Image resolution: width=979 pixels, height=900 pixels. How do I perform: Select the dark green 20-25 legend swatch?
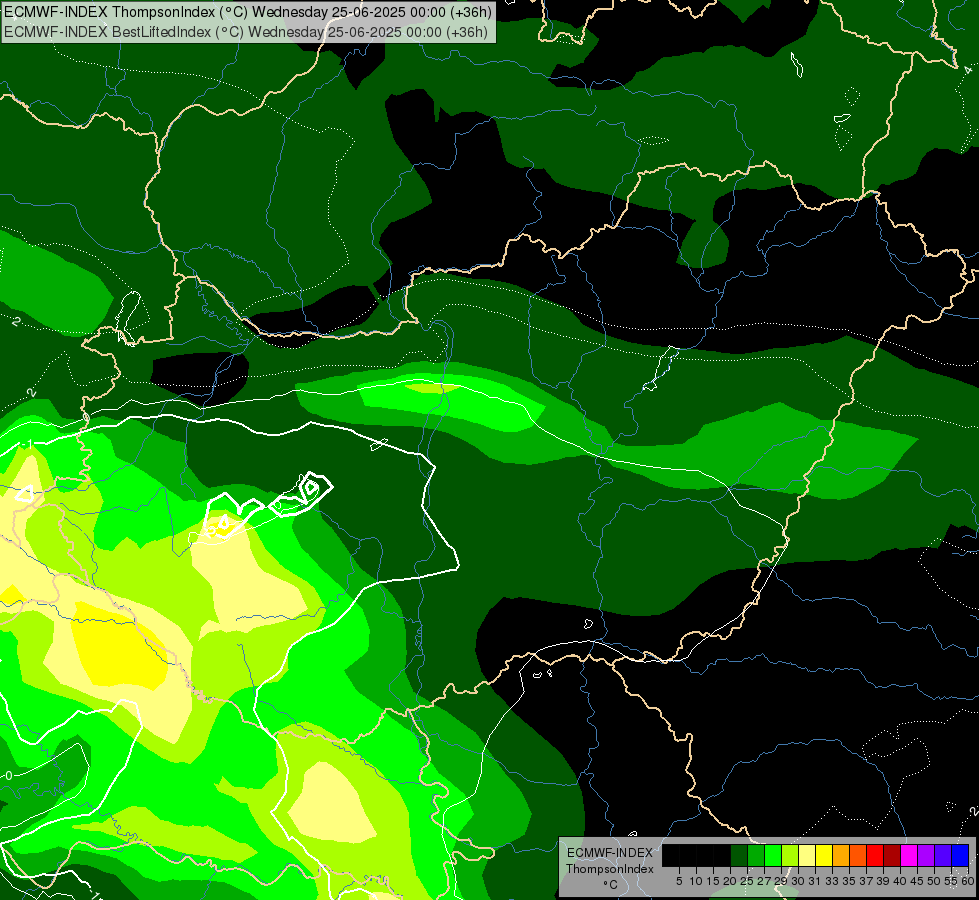[x=739, y=855]
